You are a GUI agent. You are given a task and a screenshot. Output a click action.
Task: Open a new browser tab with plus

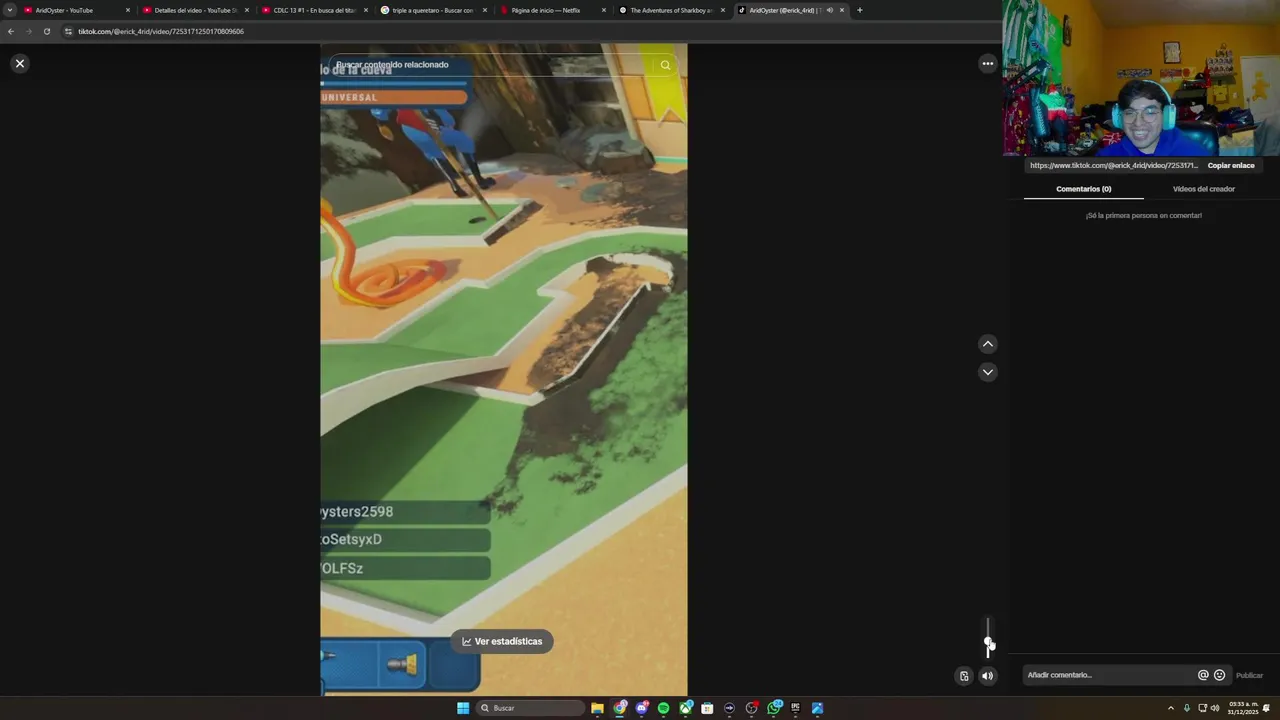coord(860,10)
